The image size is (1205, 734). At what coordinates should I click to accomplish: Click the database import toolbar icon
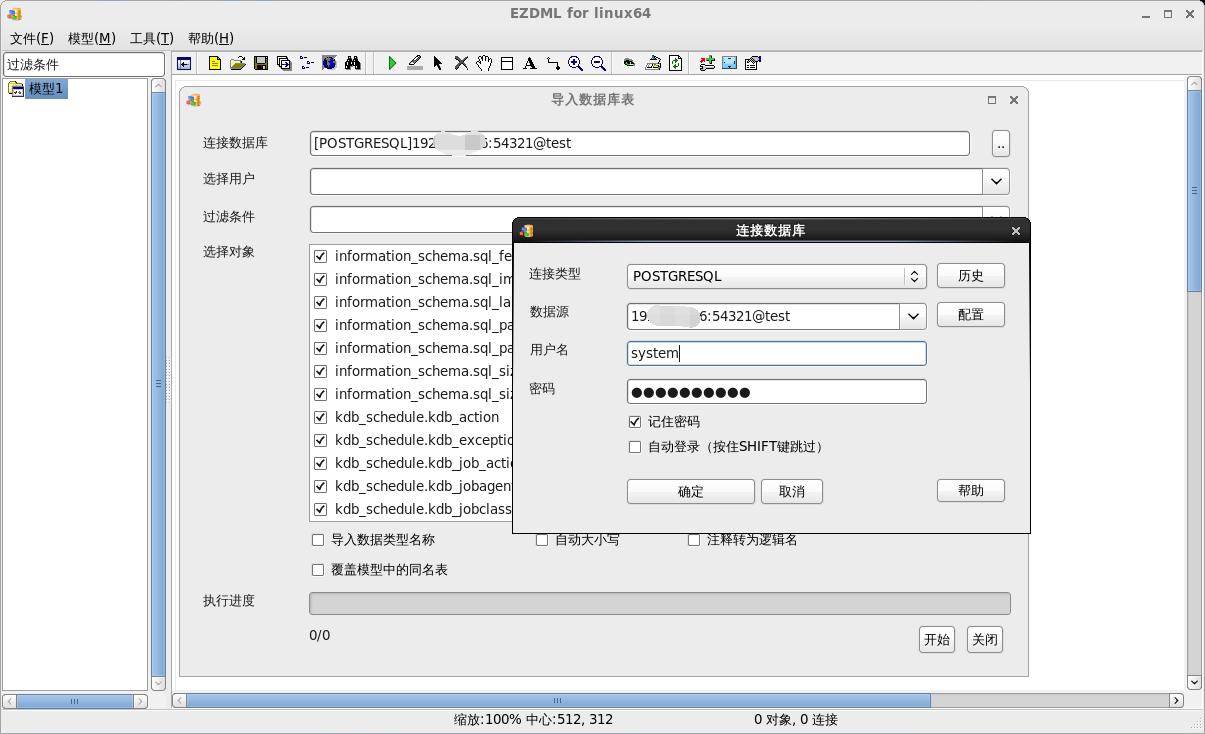point(653,63)
